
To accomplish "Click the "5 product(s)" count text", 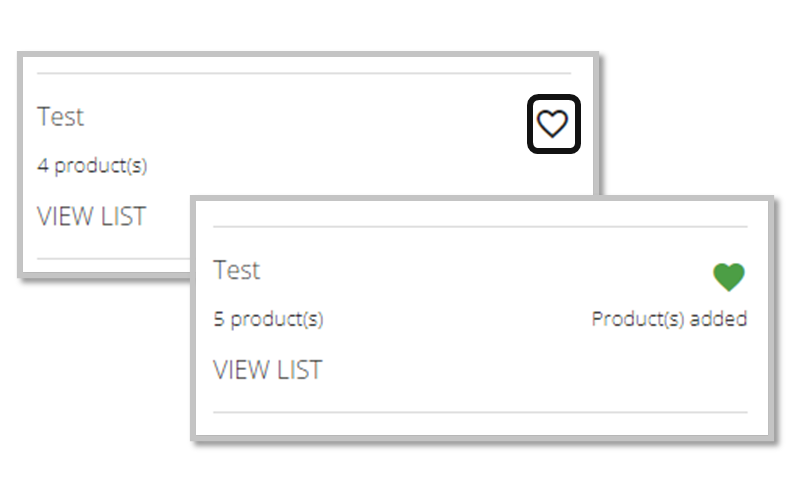I will coord(268,319).
